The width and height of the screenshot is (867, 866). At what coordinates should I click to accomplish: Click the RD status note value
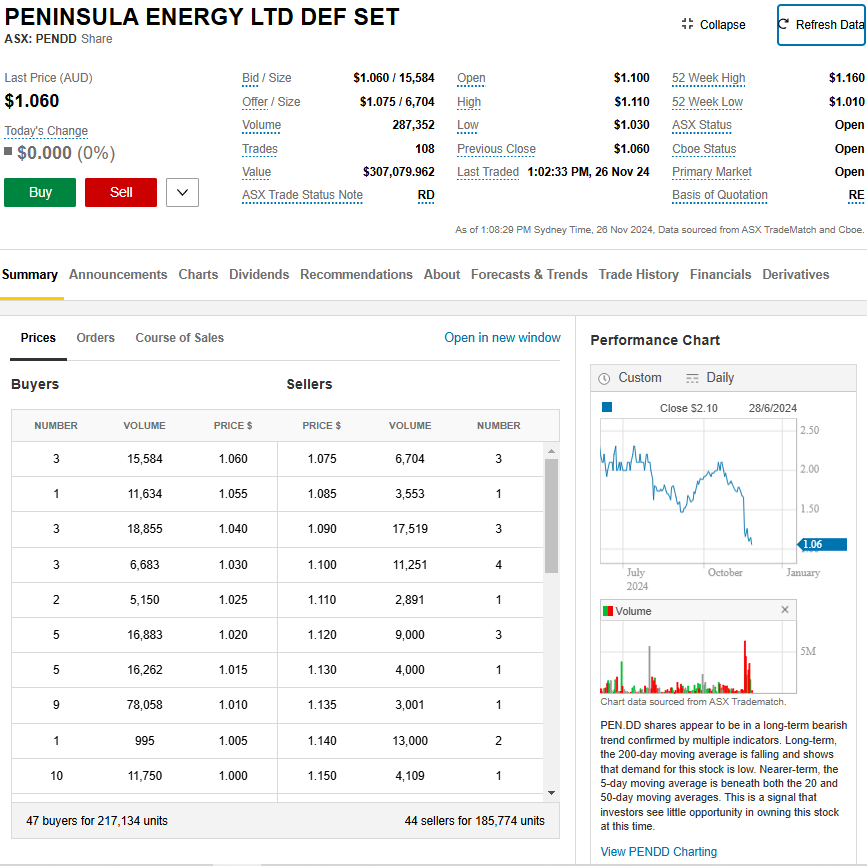(426, 195)
